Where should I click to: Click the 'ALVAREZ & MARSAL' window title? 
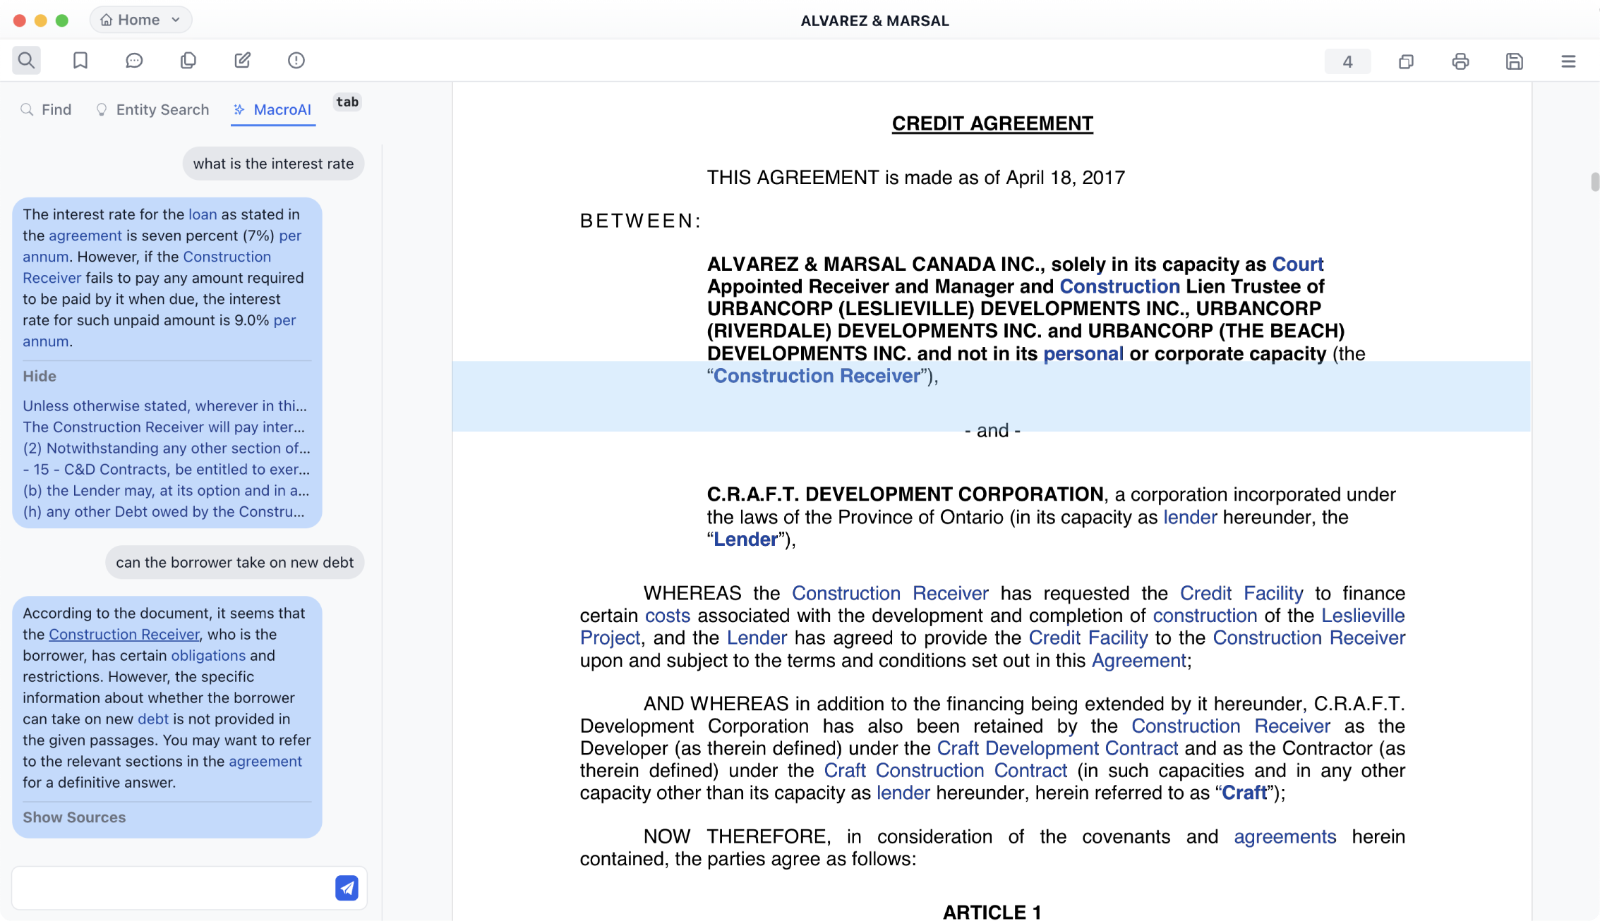coord(875,20)
